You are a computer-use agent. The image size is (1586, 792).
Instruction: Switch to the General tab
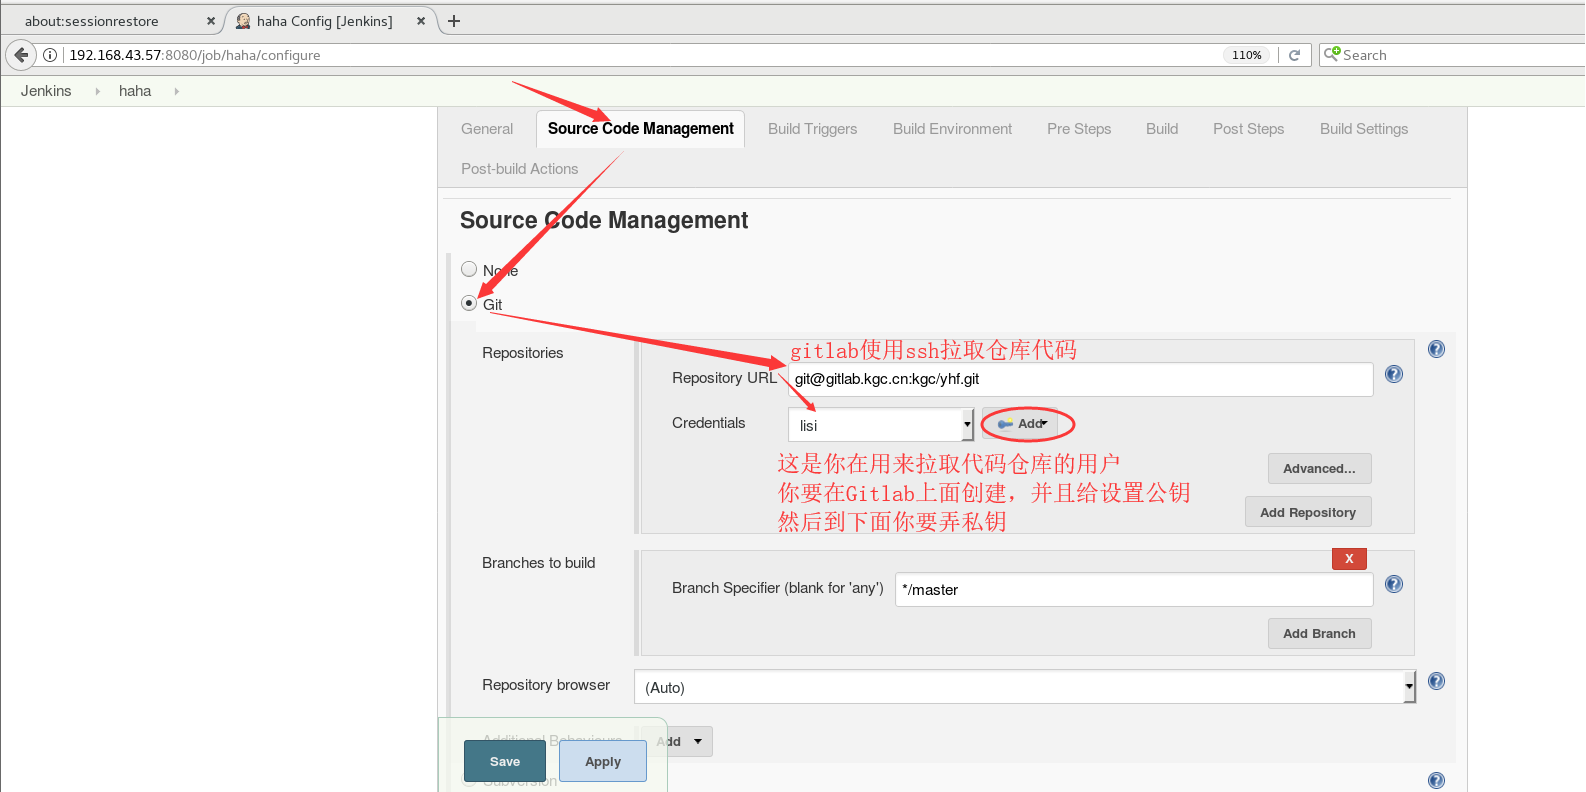pos(487,129)
